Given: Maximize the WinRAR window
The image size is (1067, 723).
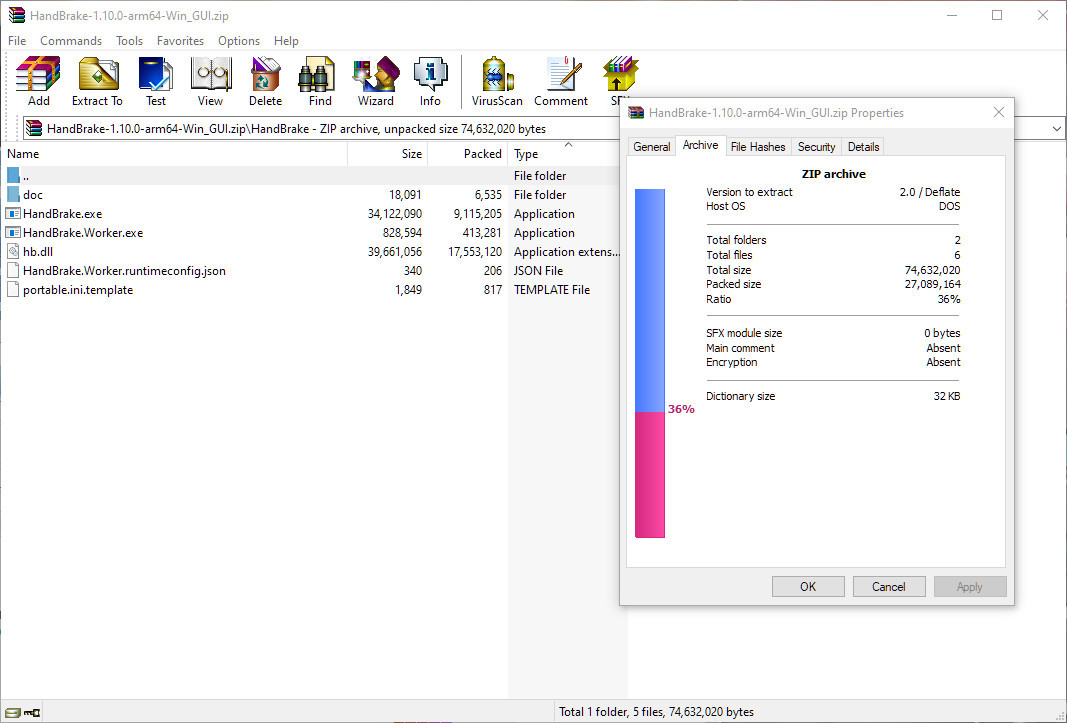Looking at the screenshot, I should click(x=997, y=15).
